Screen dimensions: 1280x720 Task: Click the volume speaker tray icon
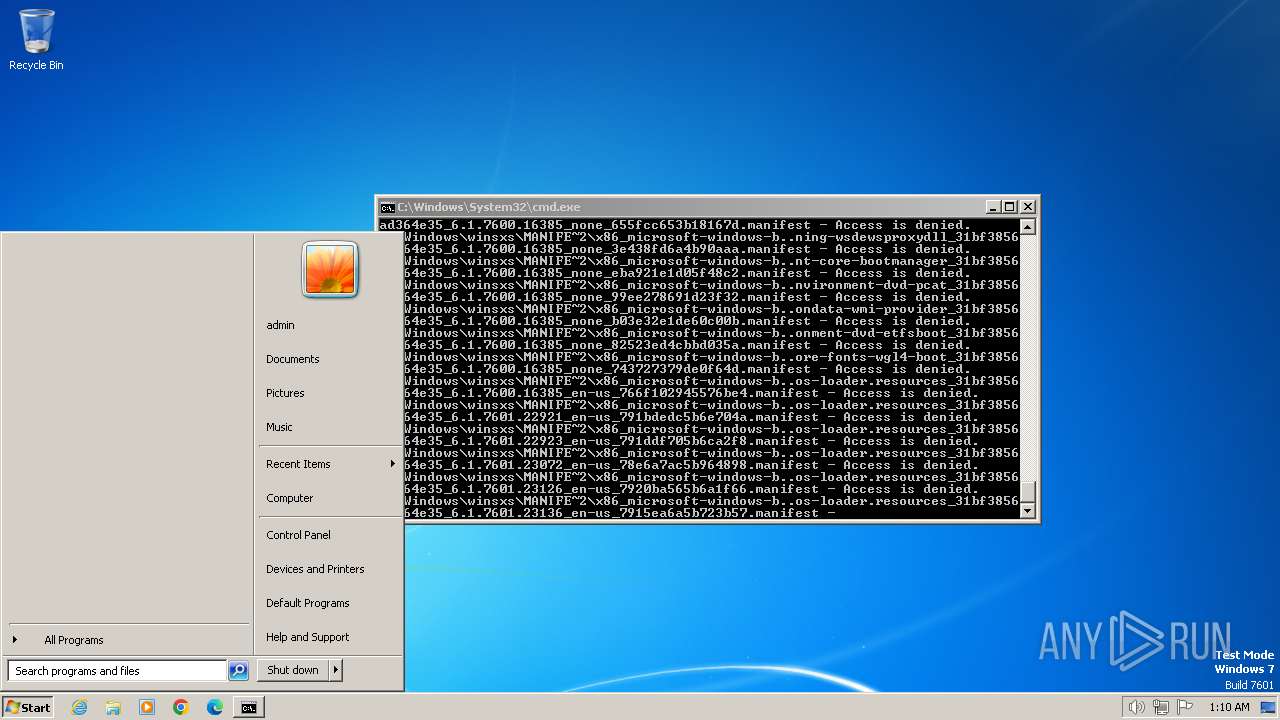[x=1136, y=707]
